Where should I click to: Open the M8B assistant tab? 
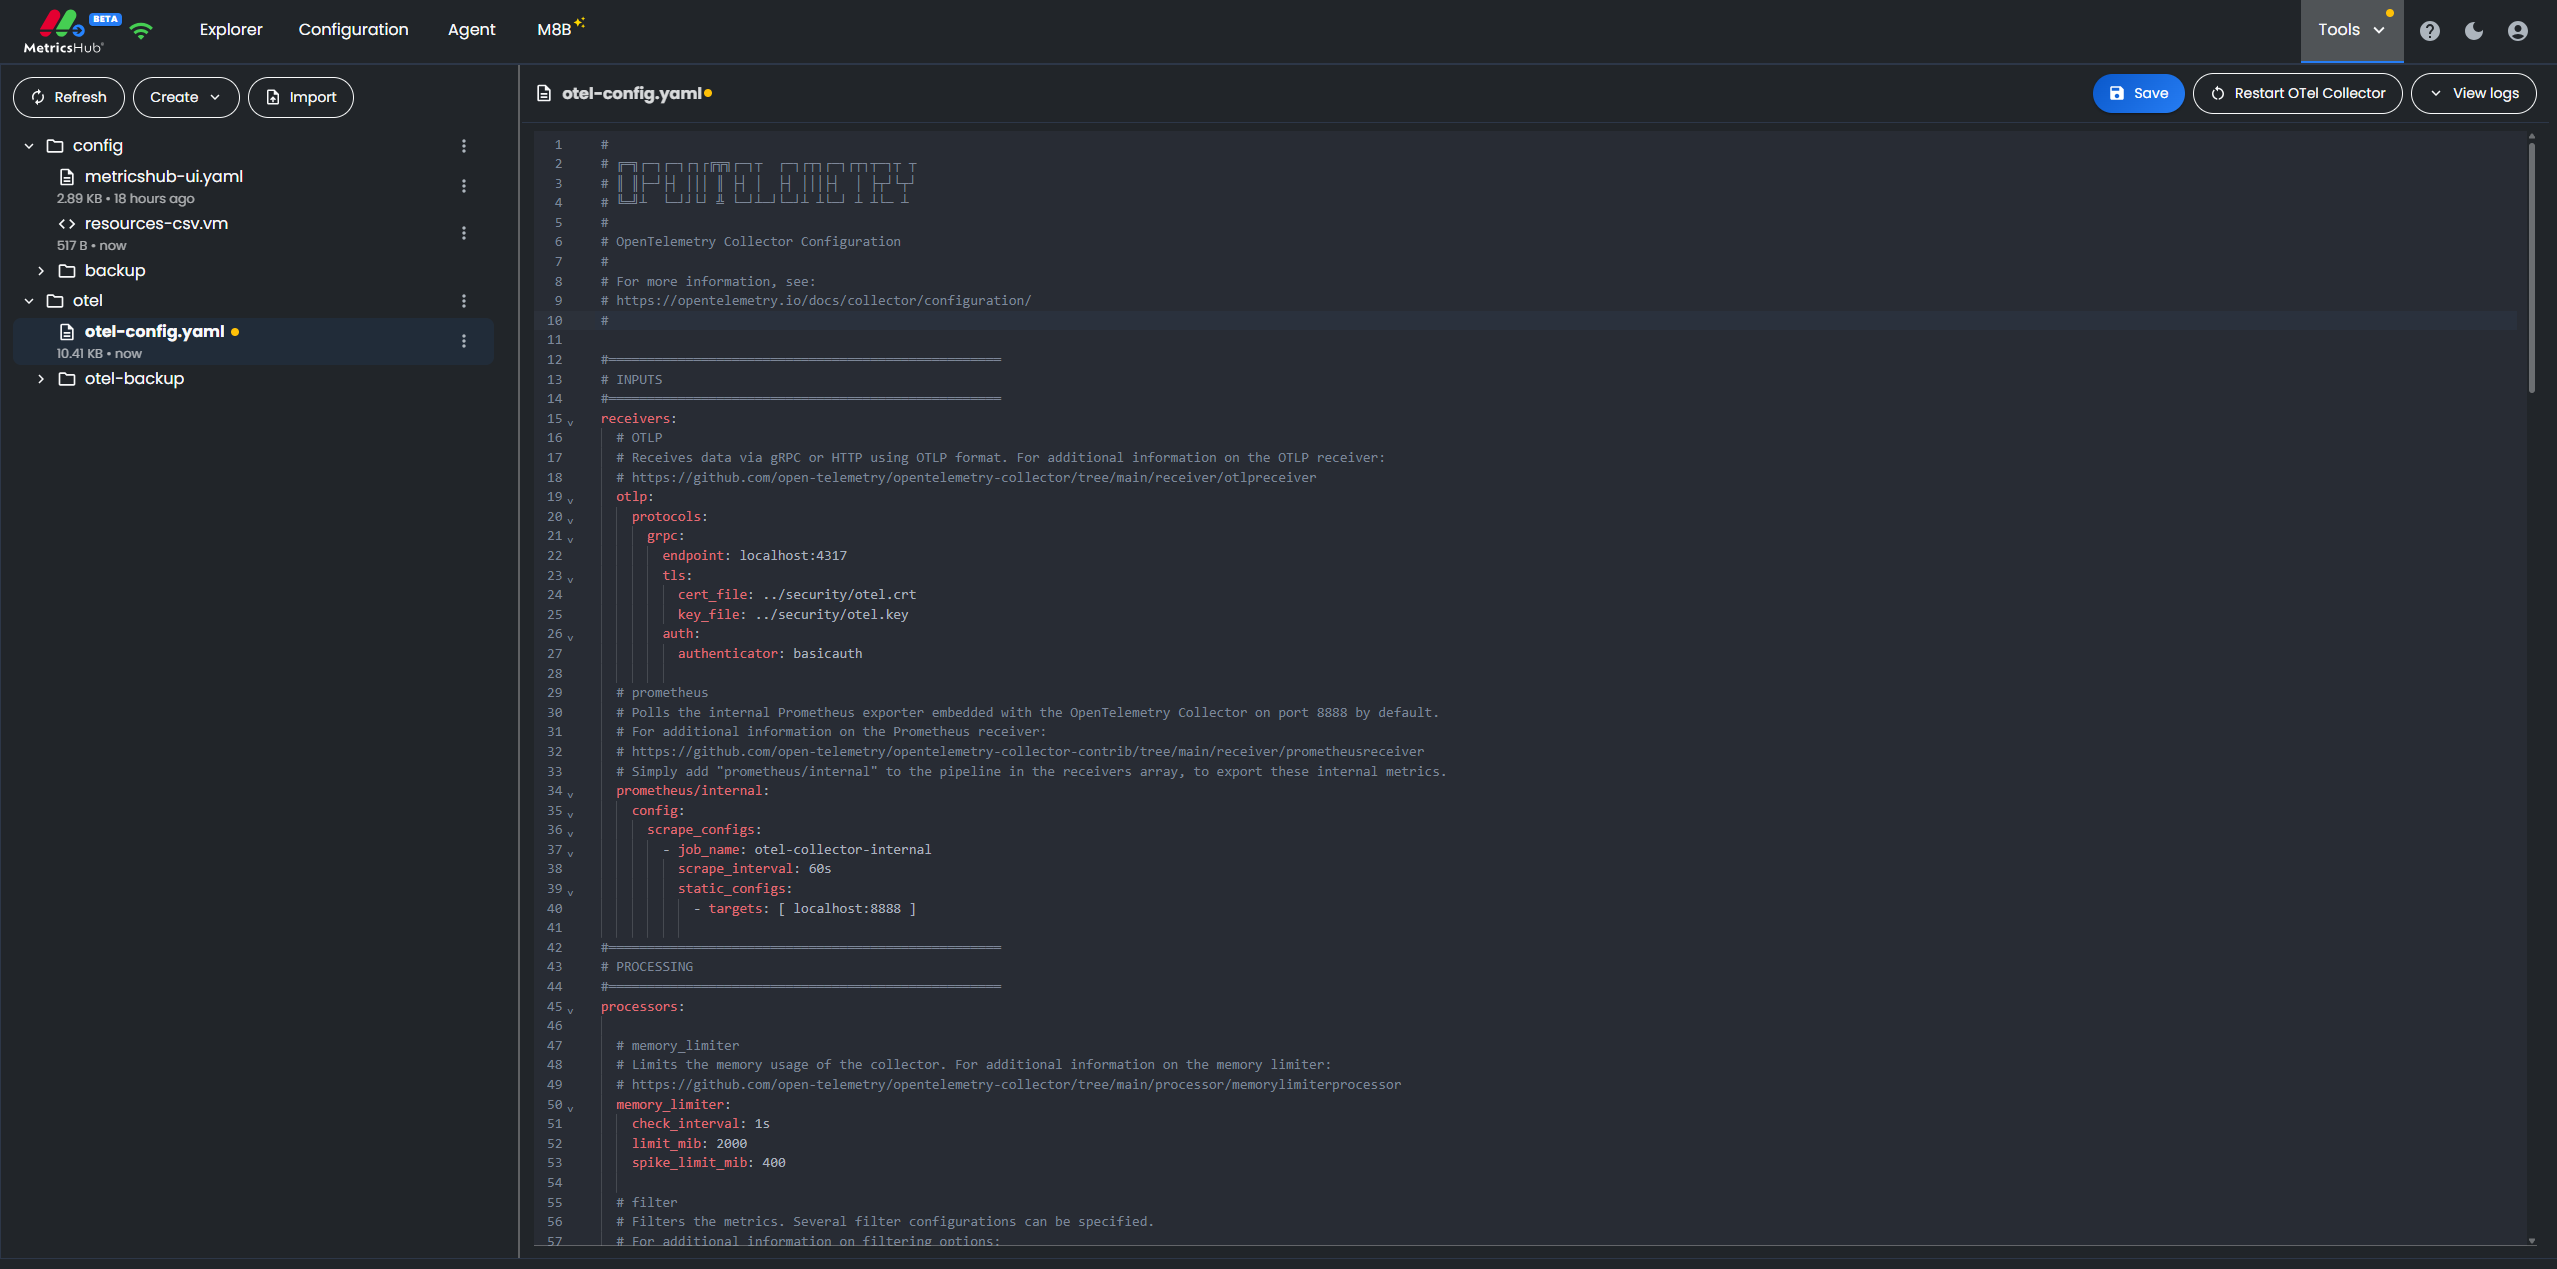coord(560,29)
